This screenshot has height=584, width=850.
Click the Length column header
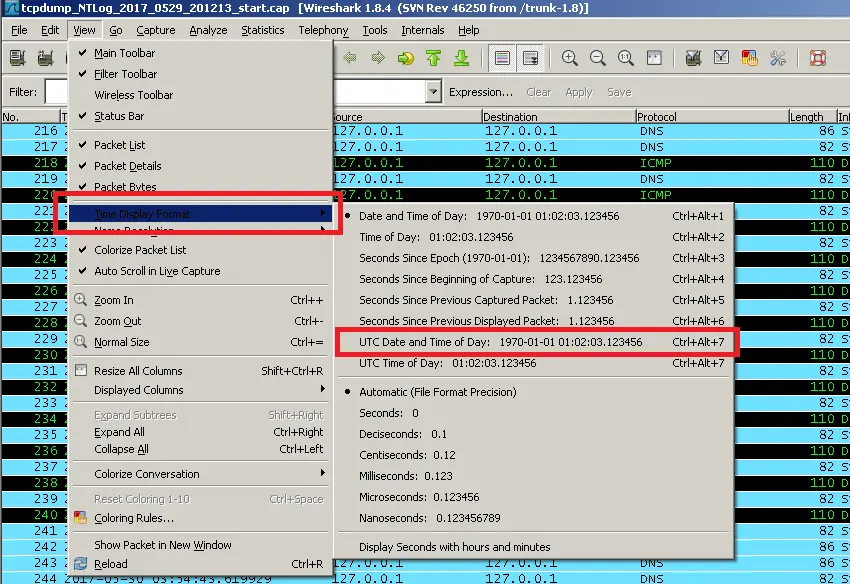(x=813, y=117)
